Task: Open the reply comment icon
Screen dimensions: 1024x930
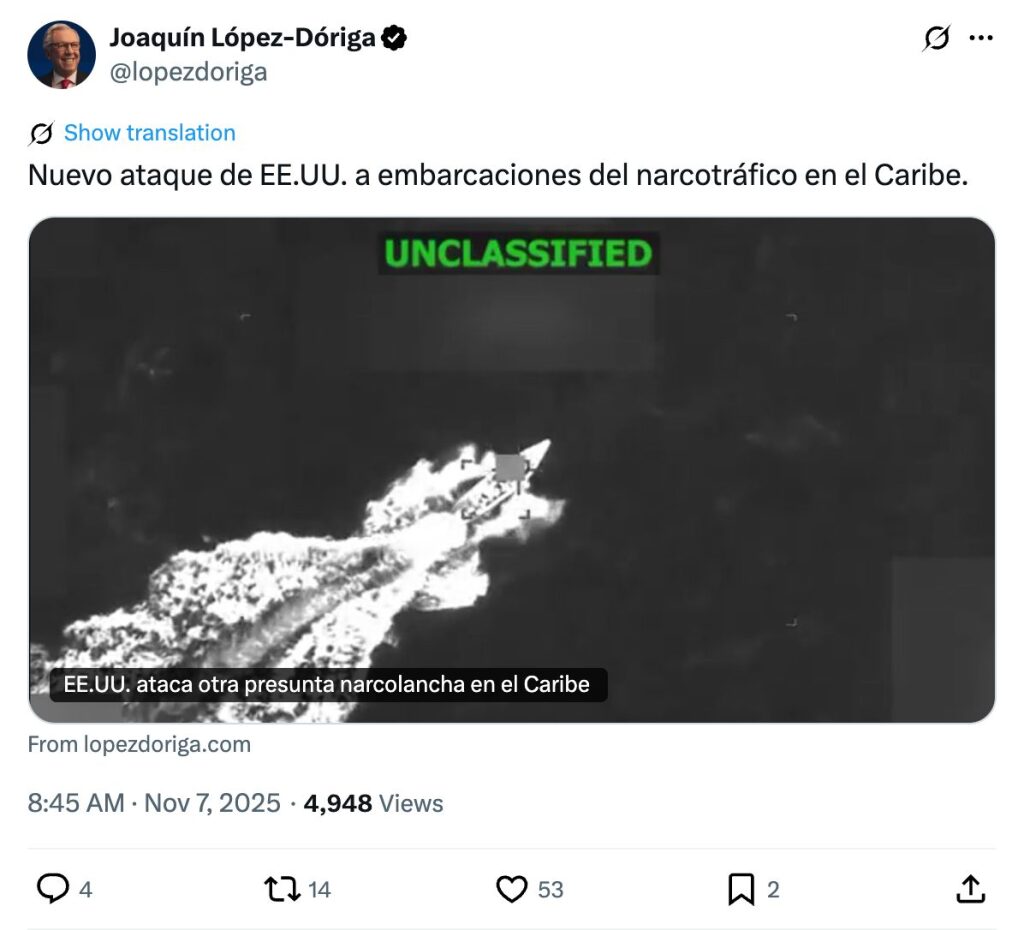Action: coord(53,888)
